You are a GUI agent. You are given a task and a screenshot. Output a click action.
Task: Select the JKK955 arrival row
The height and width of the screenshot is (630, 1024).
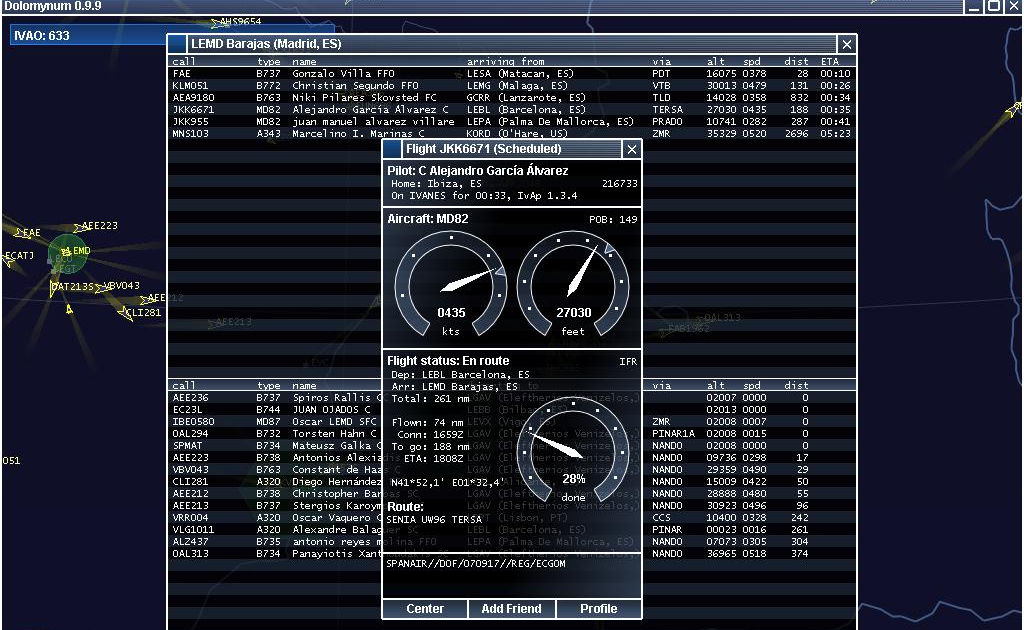[x=511, y=121]
